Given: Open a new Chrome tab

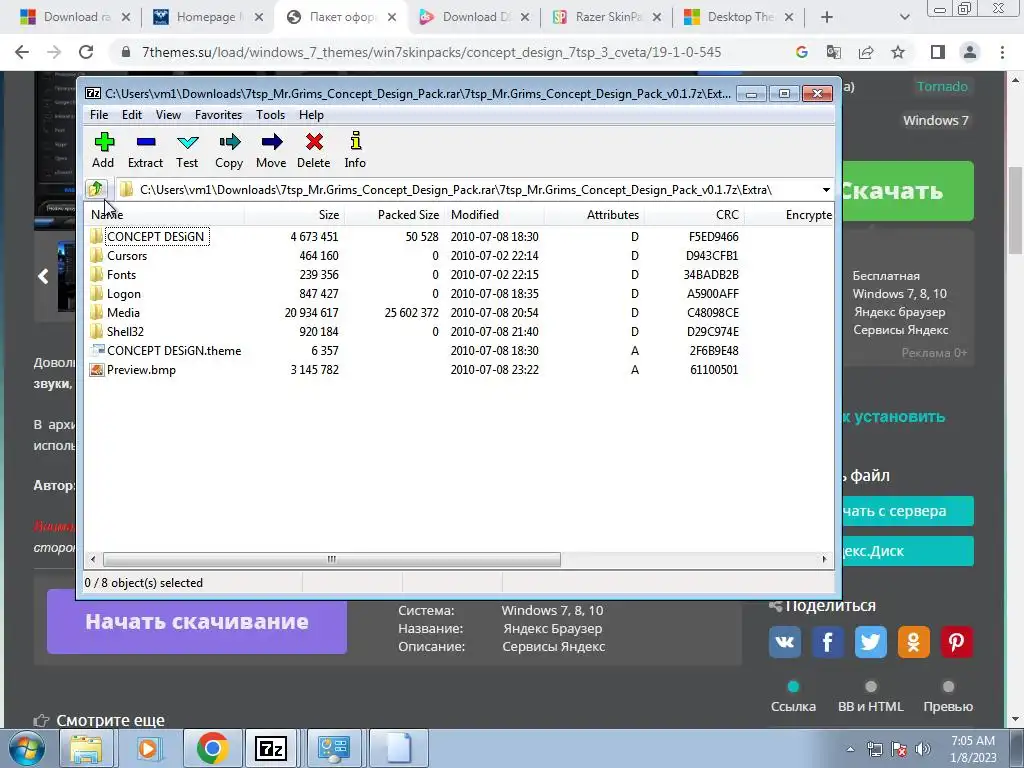Looking at the screenshot, I should point(827,17).
